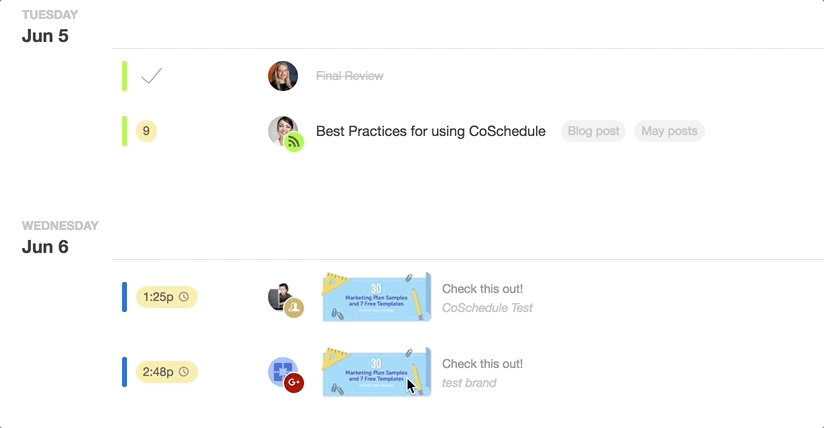Select the Best Practices author avatar

tap(282, 130)
